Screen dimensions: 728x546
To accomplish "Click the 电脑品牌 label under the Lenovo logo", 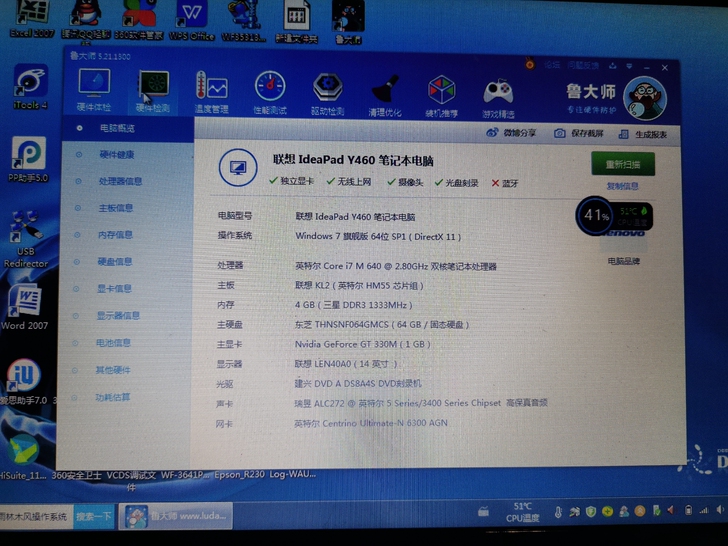I will click(624, 261).
